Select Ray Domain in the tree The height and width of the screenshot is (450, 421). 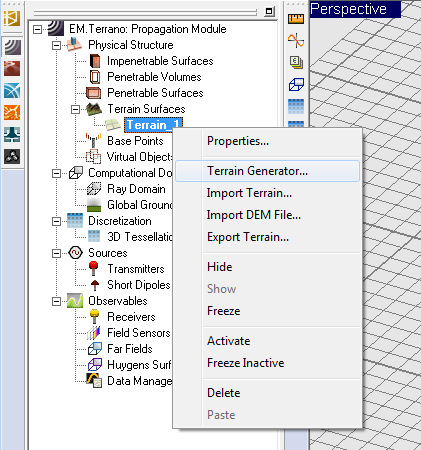136,189
